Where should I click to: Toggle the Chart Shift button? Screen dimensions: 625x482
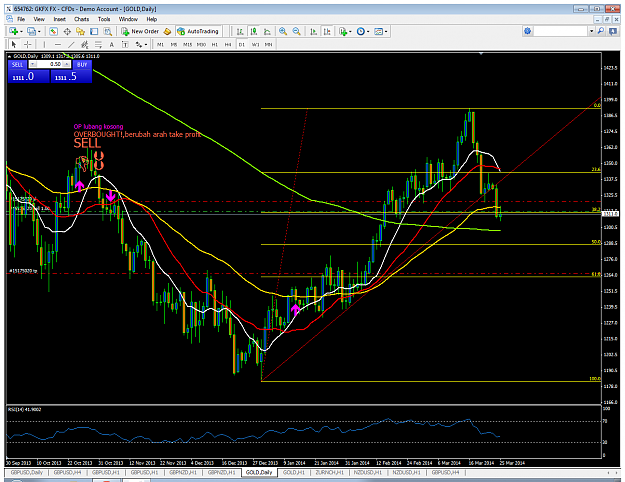click(327, 31)
